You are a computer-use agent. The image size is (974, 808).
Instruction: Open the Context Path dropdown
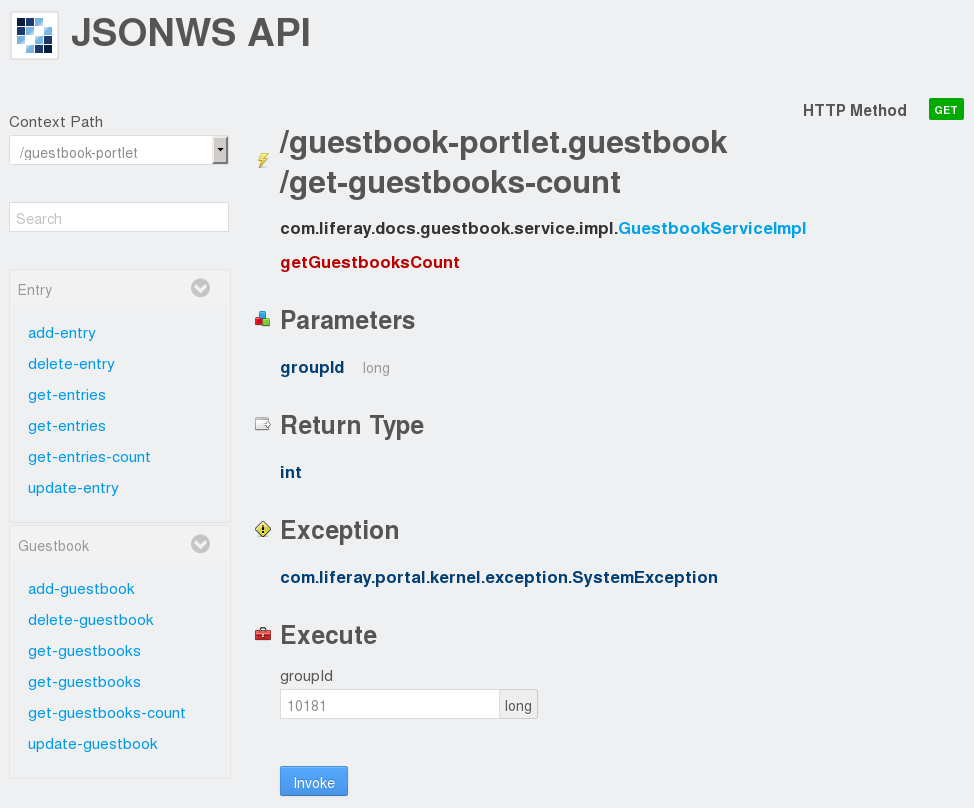(x=119, y=151)
